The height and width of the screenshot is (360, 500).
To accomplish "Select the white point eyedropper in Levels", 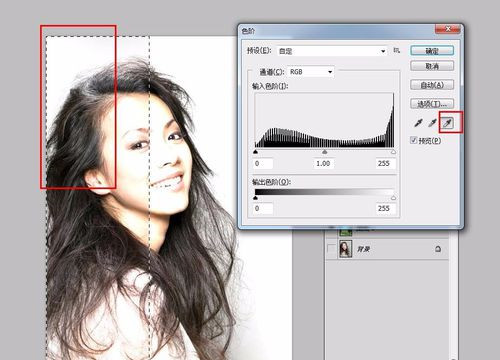I will pos(447,123).
